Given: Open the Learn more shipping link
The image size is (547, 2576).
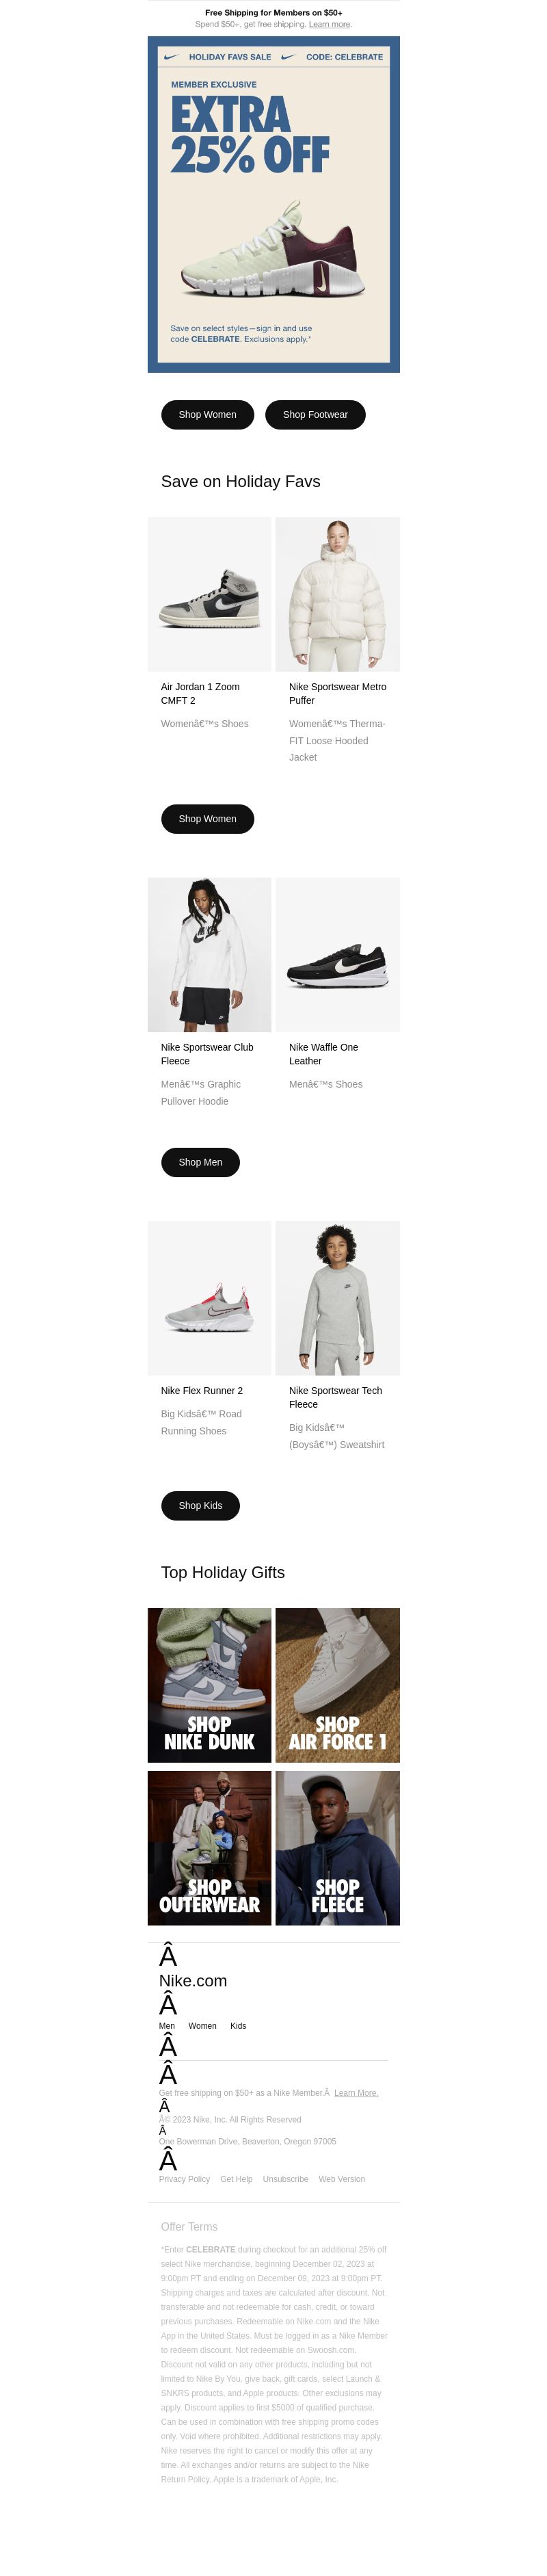Looking at the screenshot, I should (x=329, y=24).
